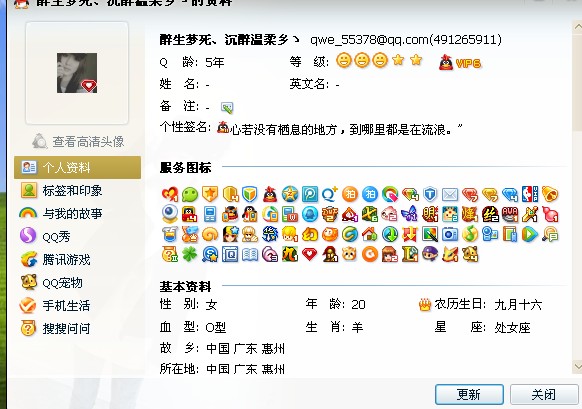Click the green download globe icon
The image size is (582, 409).
390,234
